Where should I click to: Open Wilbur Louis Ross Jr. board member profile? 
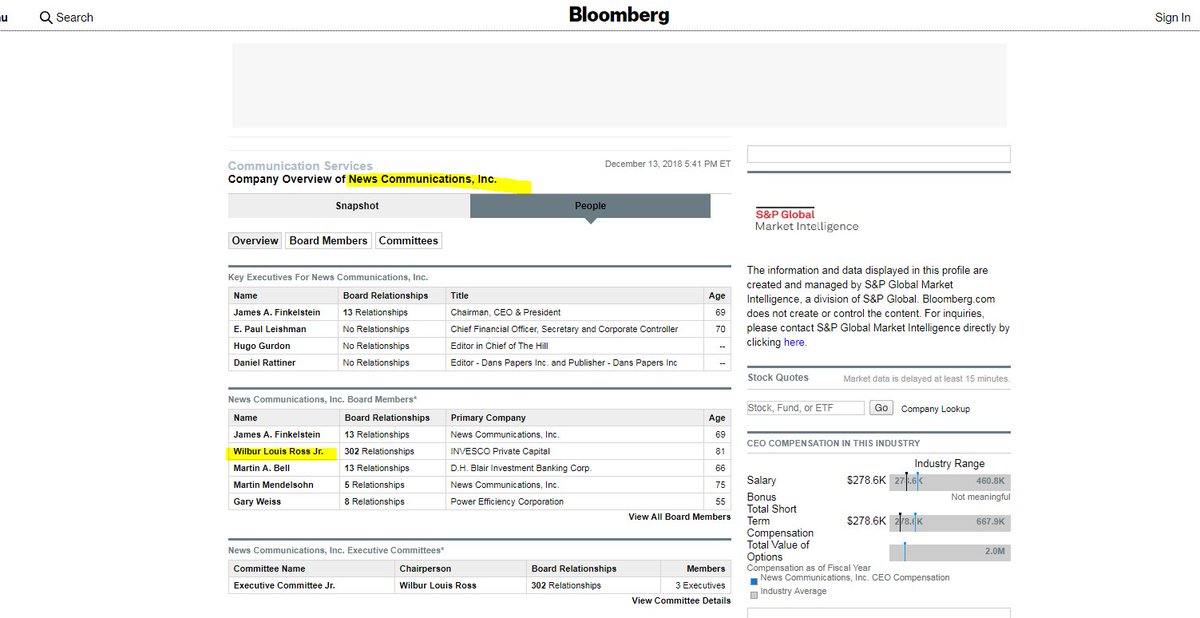(x=278, y=452)
